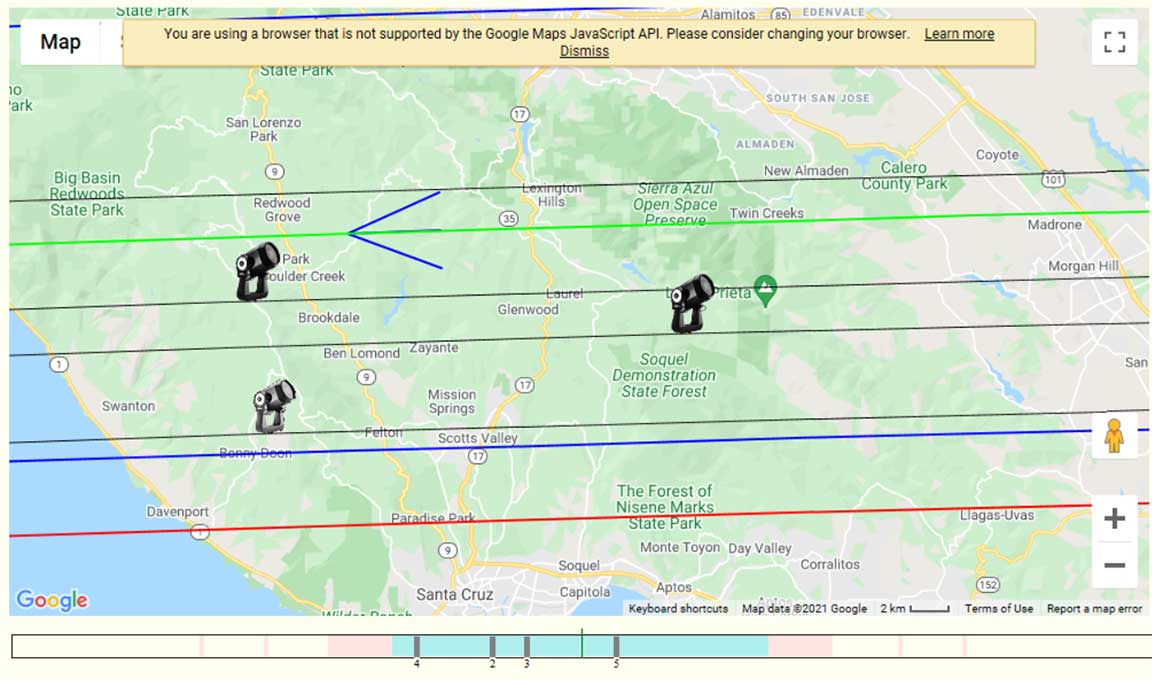Click the Twin Creeks label
This screenshot has height=680, width=1152.
(x=766, y=213)
